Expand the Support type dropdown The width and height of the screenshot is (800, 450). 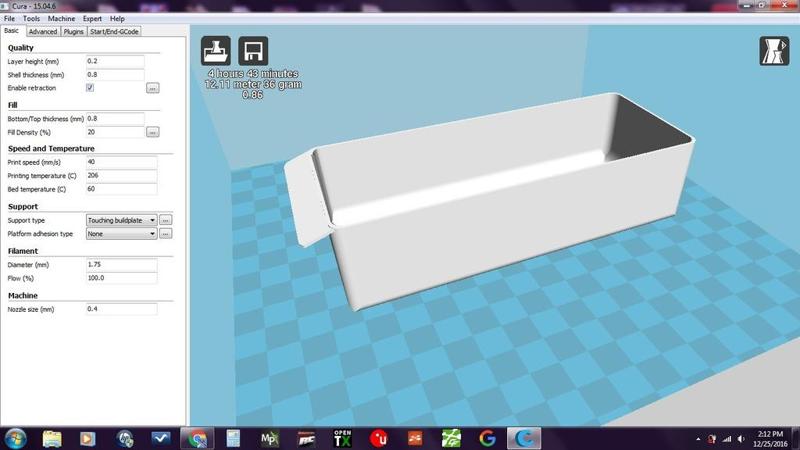[121, 220]
